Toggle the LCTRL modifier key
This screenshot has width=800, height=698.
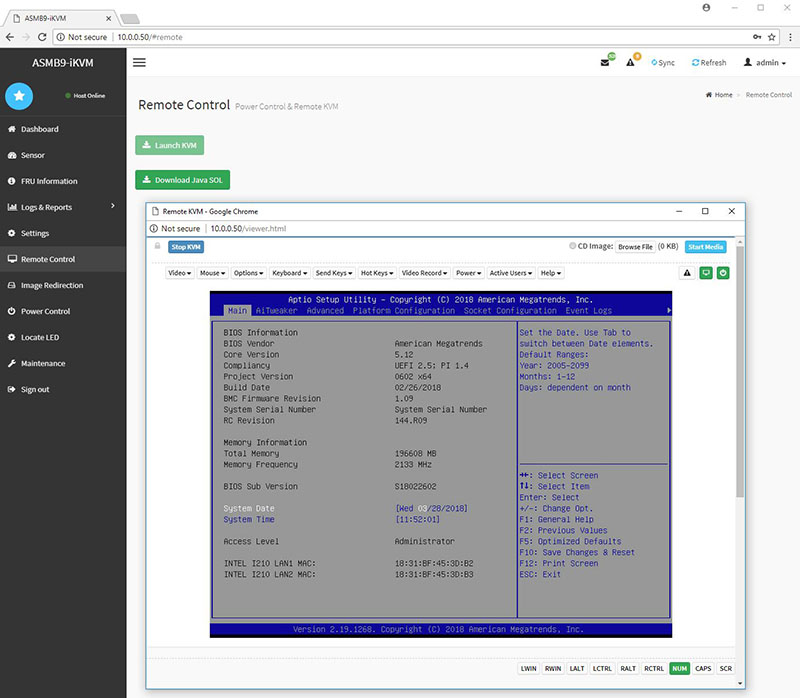tap(602, 668)
